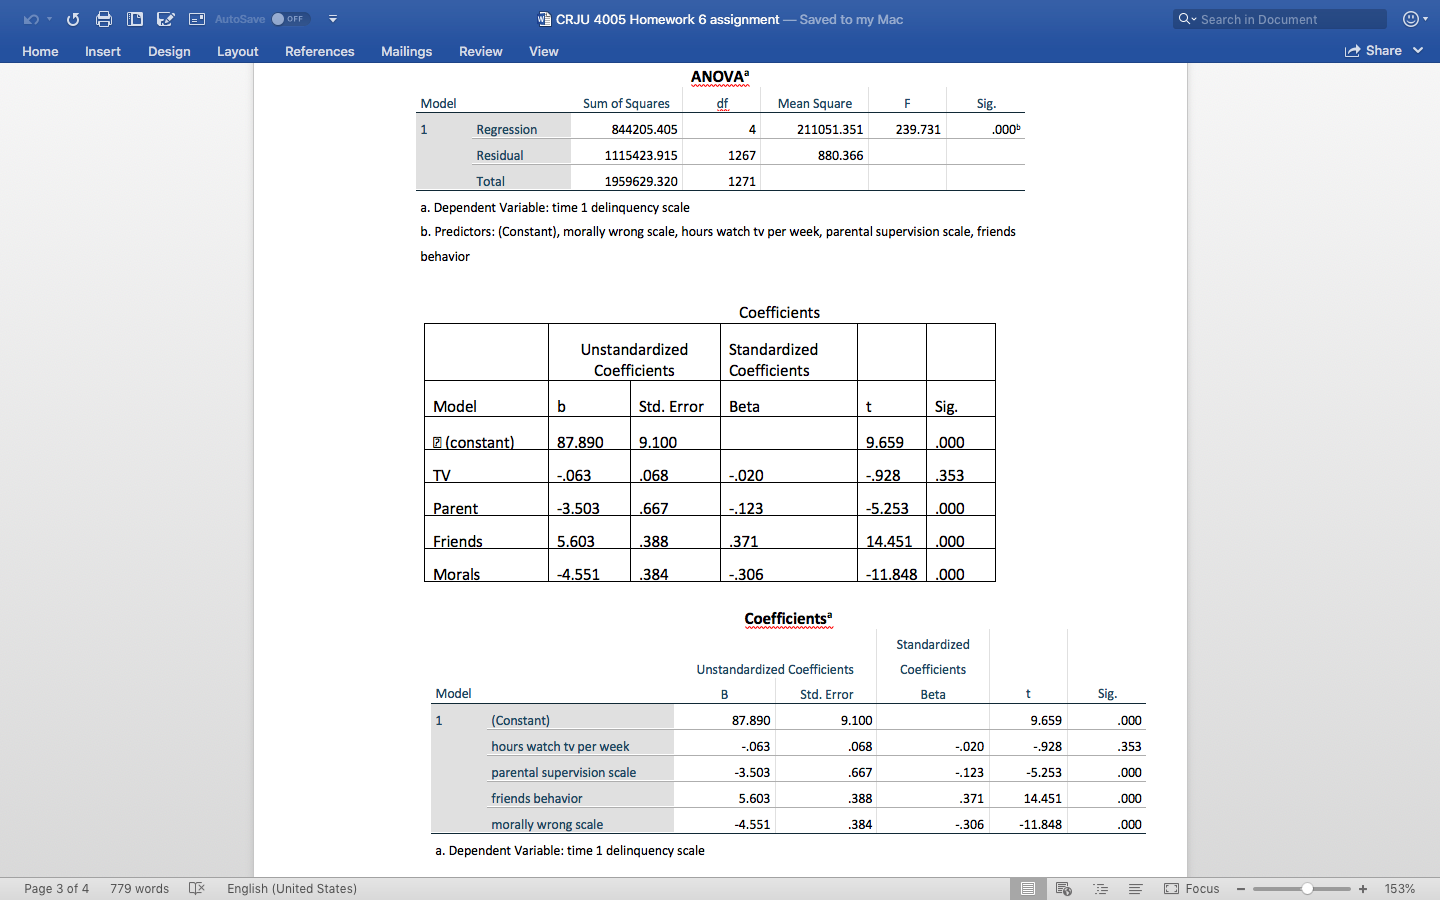
Task: Click the picture-with-pencil icon in title bar
Action: (166, 19)
